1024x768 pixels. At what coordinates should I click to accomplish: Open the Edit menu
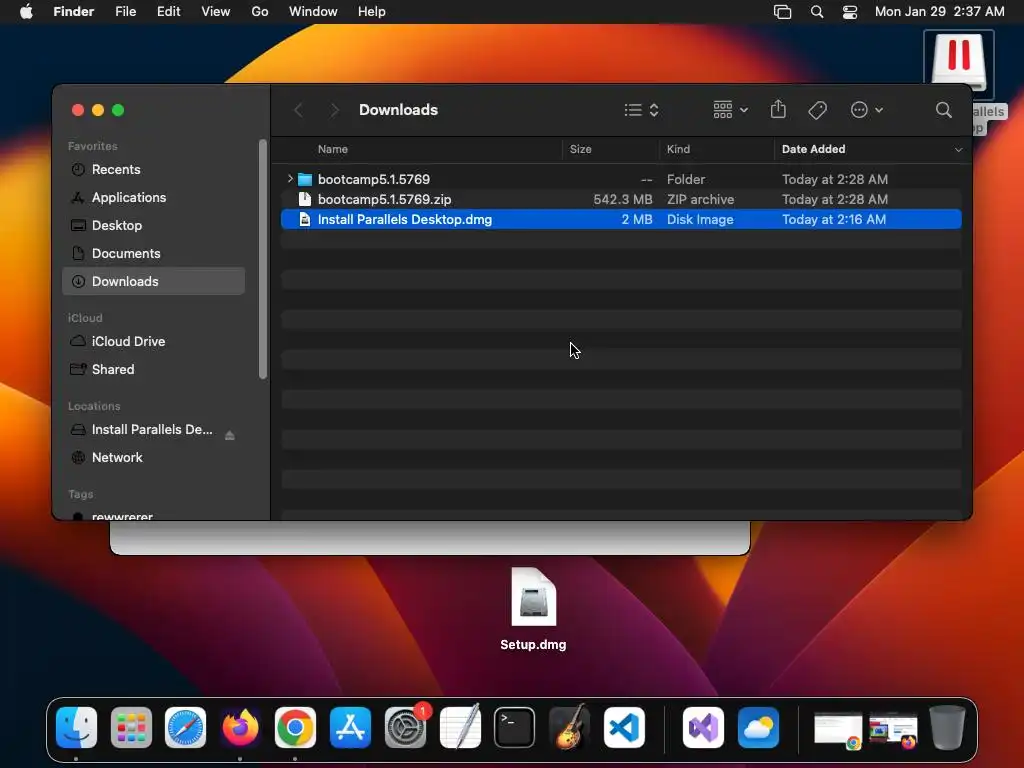click(x=168, y=12)
